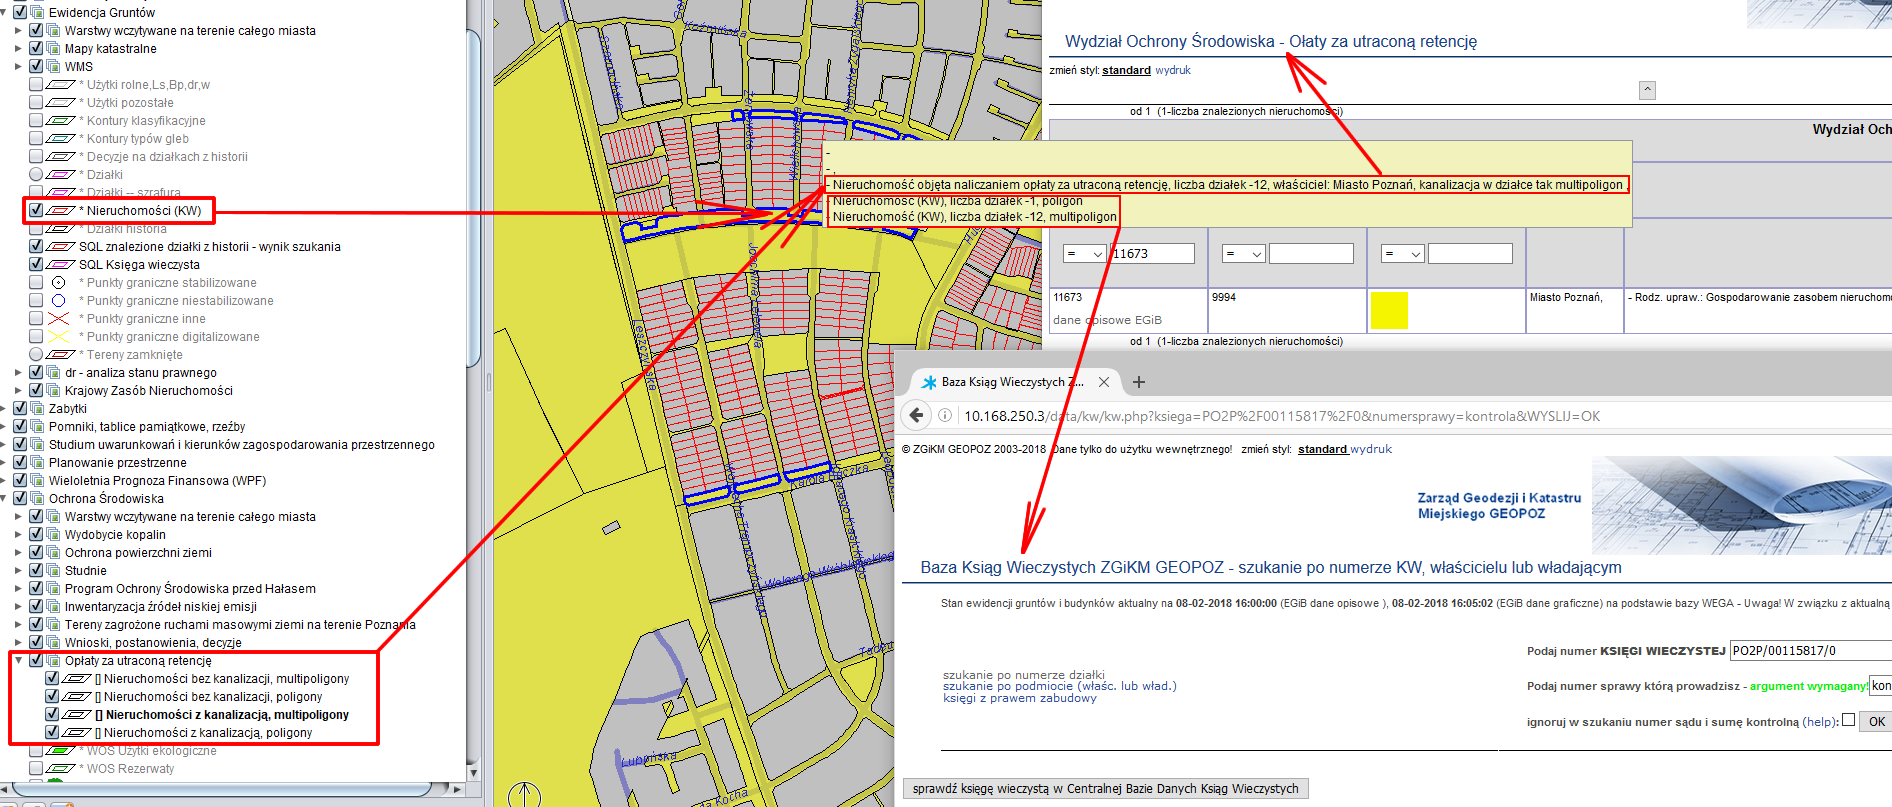Select the Baza Ksiąg Wieczystych browser tab
Screen dimensions: 1892x807
click(x=1010, y=382)
